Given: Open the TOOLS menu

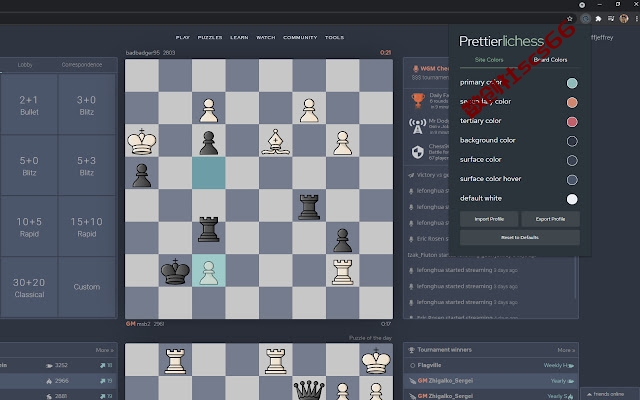Looking at the screenshot, I should coord(334,38).
